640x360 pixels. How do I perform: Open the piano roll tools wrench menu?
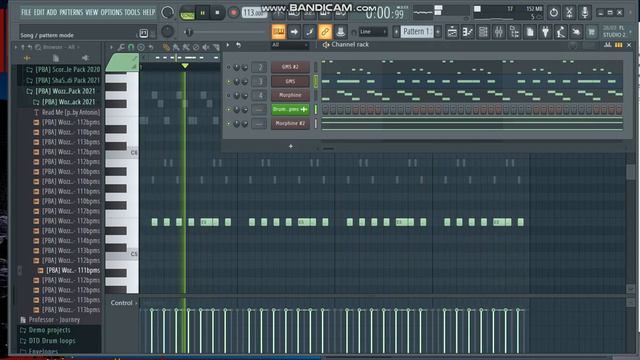[121, 47]
